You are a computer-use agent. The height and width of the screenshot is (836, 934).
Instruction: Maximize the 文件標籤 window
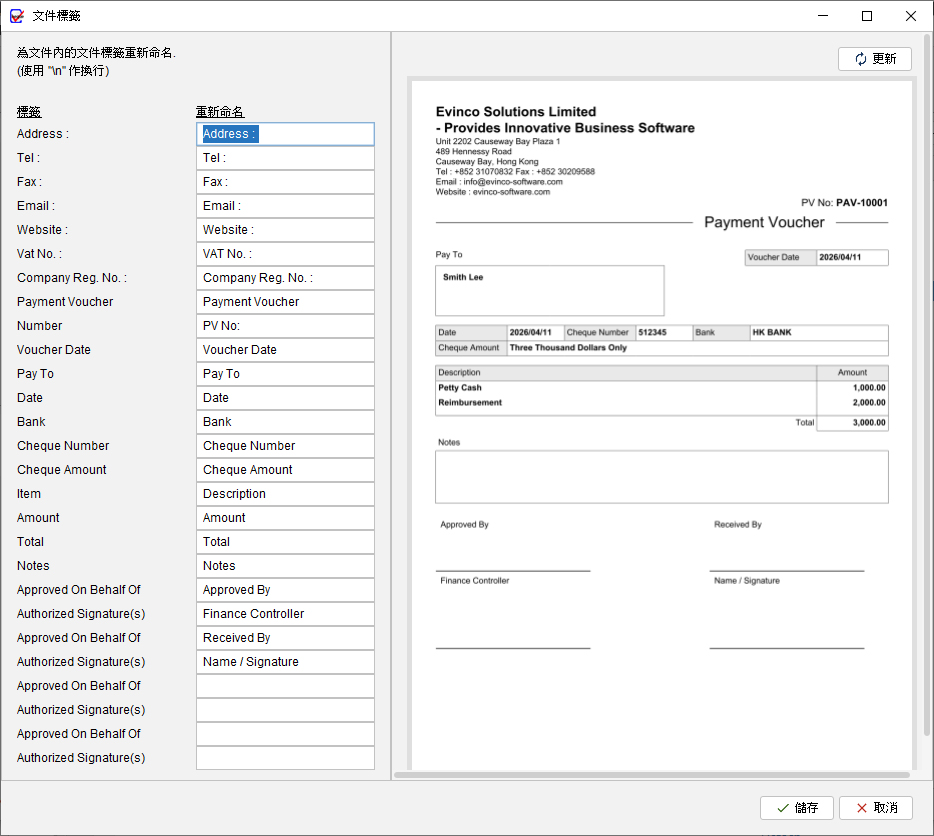tap(867, 16)
